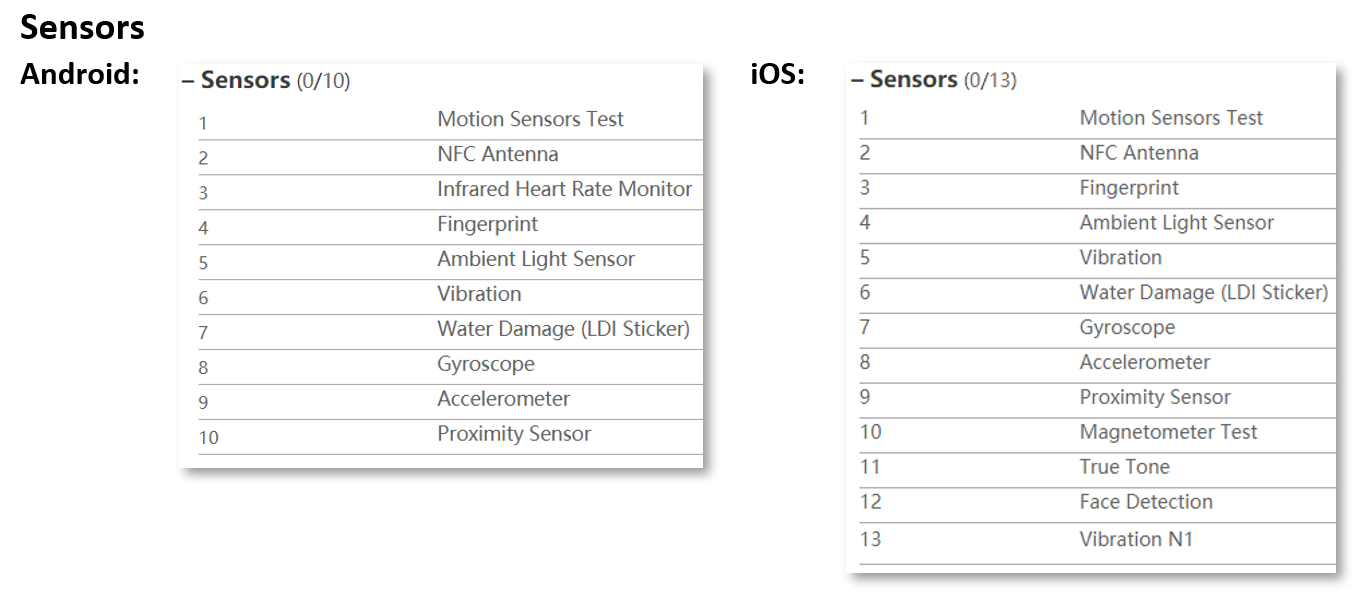1364x595 pixels.
Task: Select Android Proximity Sensor row number 10
Action: [x=450, y=437]
